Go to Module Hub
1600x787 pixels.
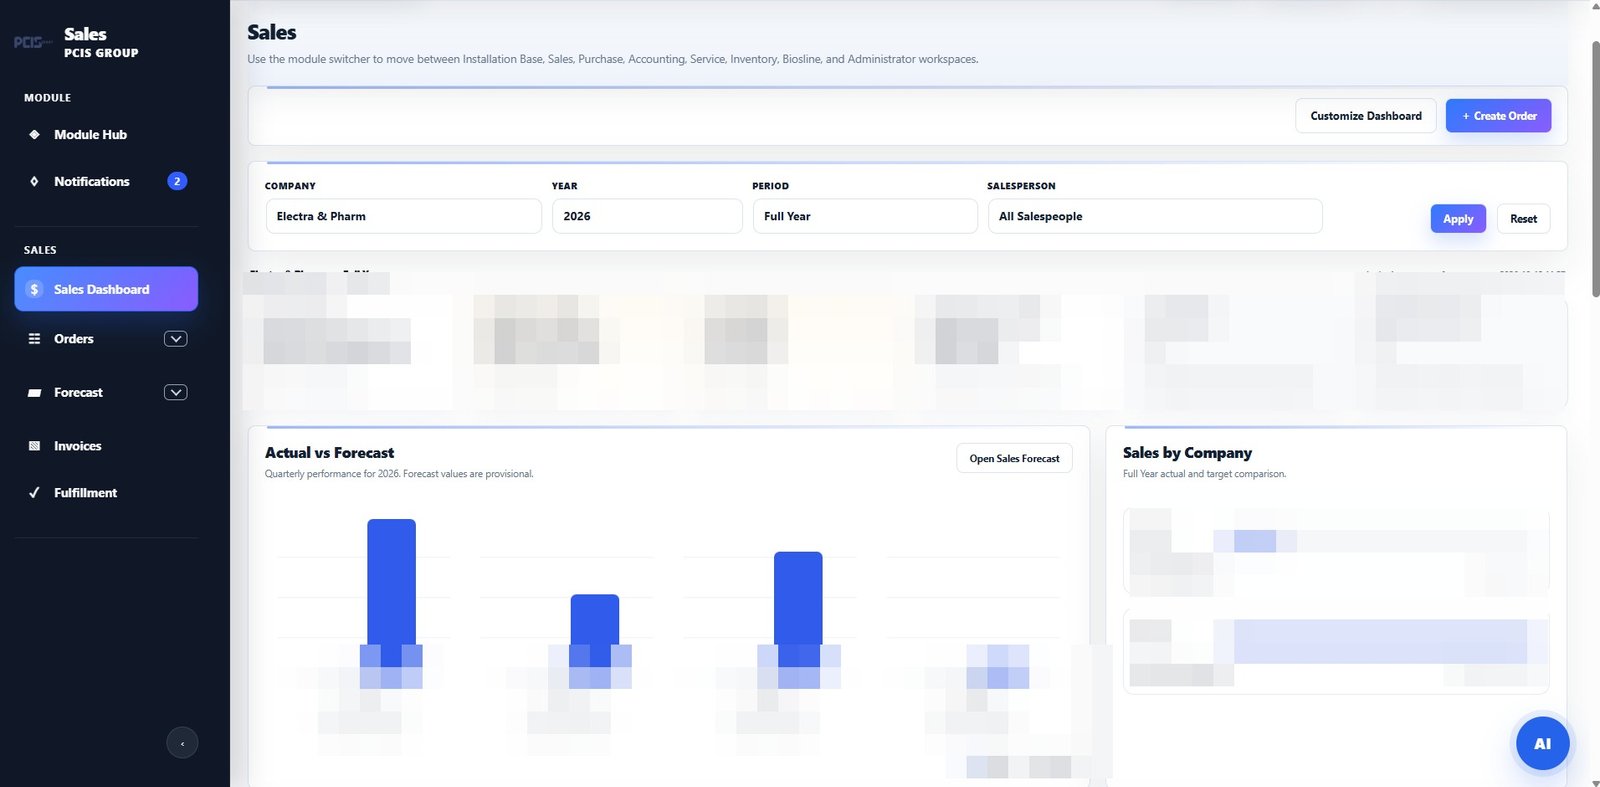[106, 134]
